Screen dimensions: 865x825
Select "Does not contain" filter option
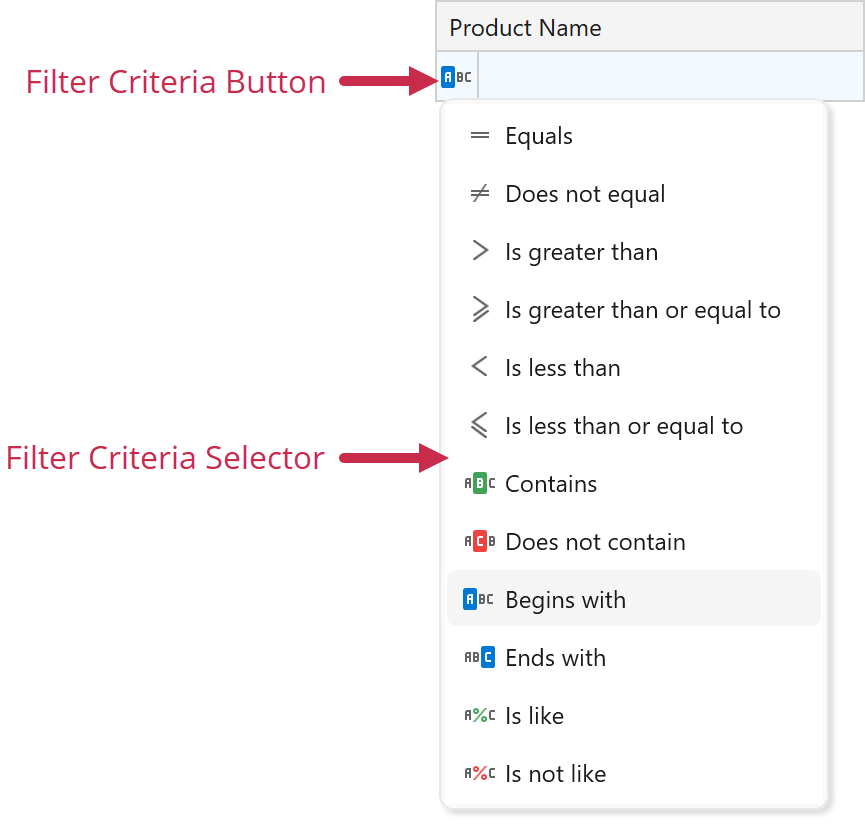pos(595,542)
